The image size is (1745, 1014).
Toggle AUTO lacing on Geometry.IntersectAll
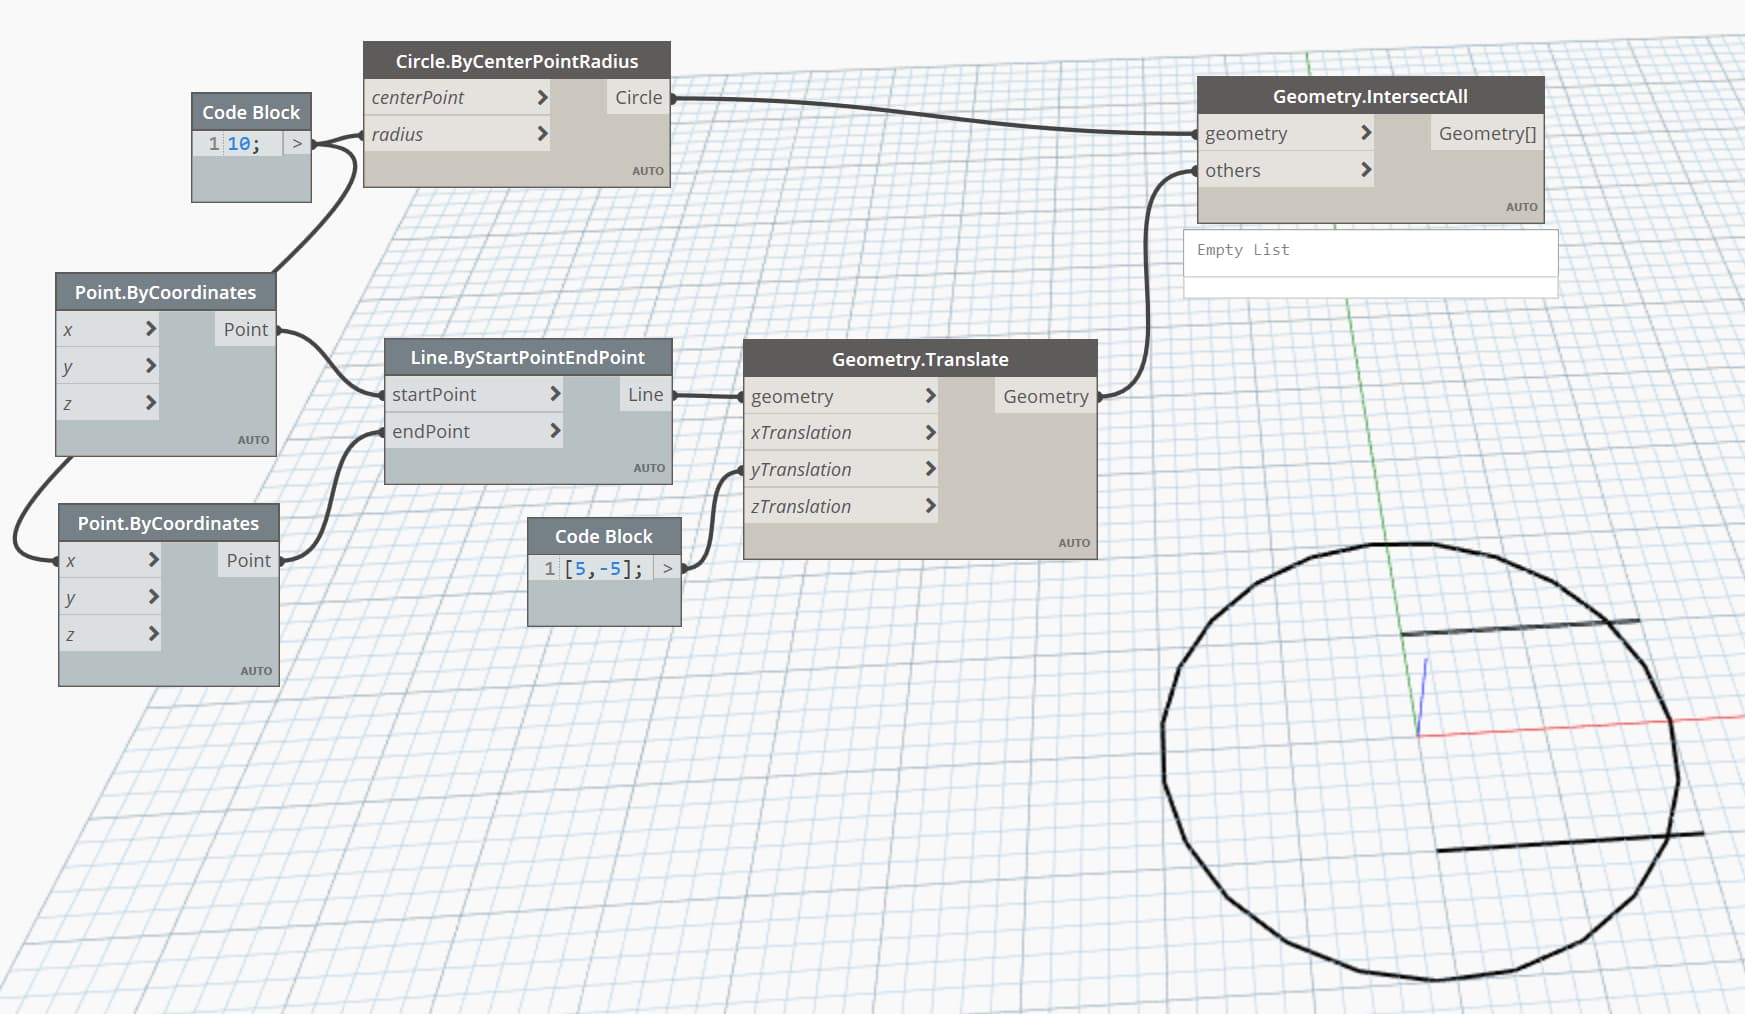tap(1521, 206)
